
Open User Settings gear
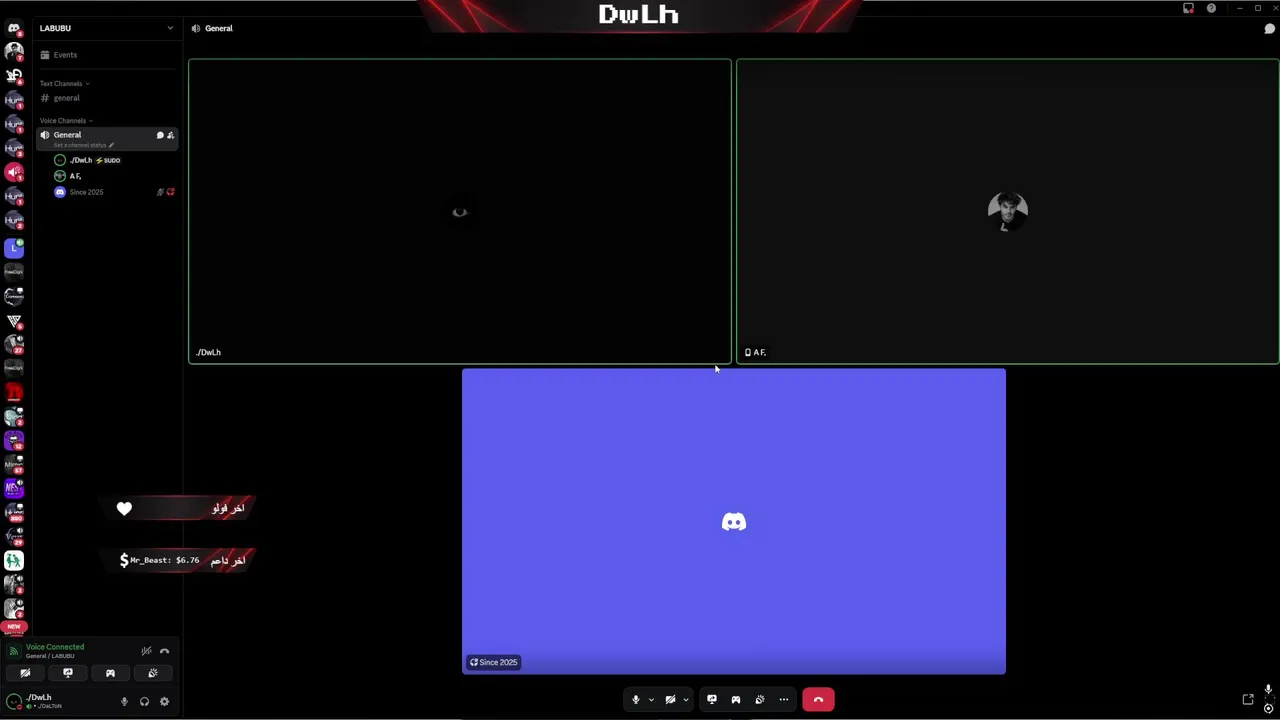[x=164, y=701]
